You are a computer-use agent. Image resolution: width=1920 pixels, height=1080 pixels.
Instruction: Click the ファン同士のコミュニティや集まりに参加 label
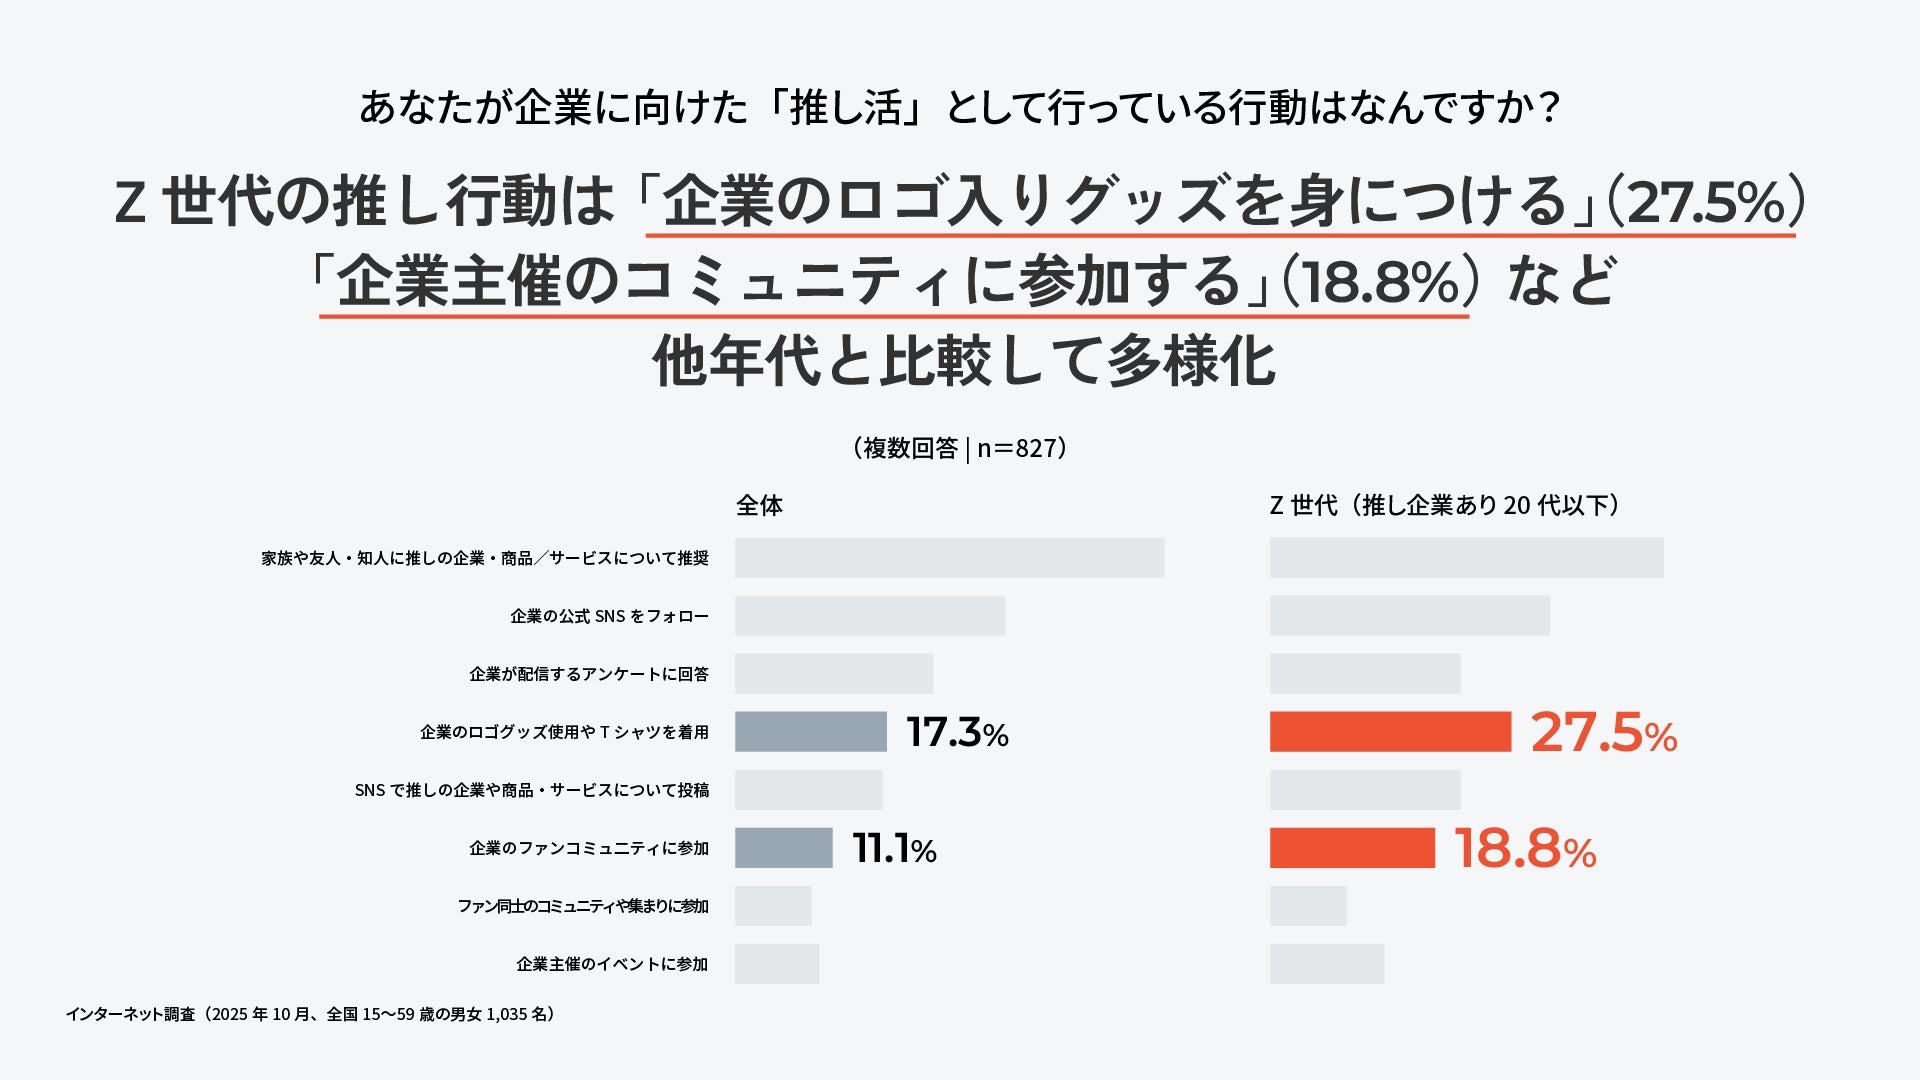point(583,906)
